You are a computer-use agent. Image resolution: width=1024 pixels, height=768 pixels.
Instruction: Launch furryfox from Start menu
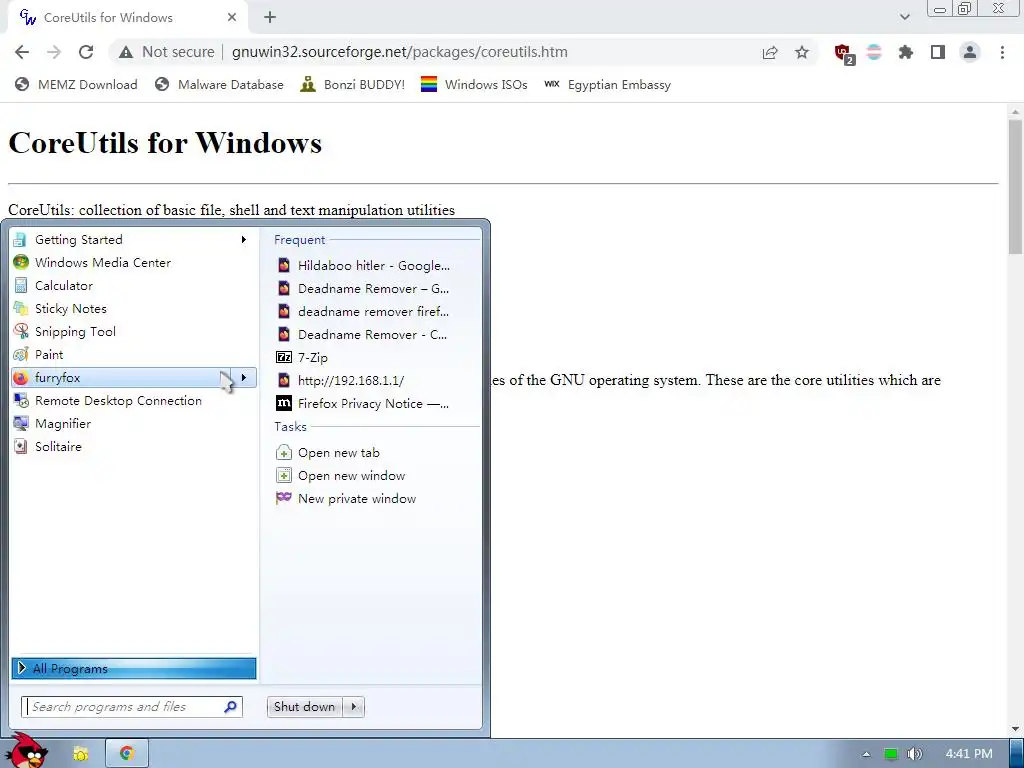pyautogui.click(x=121, y=377)
